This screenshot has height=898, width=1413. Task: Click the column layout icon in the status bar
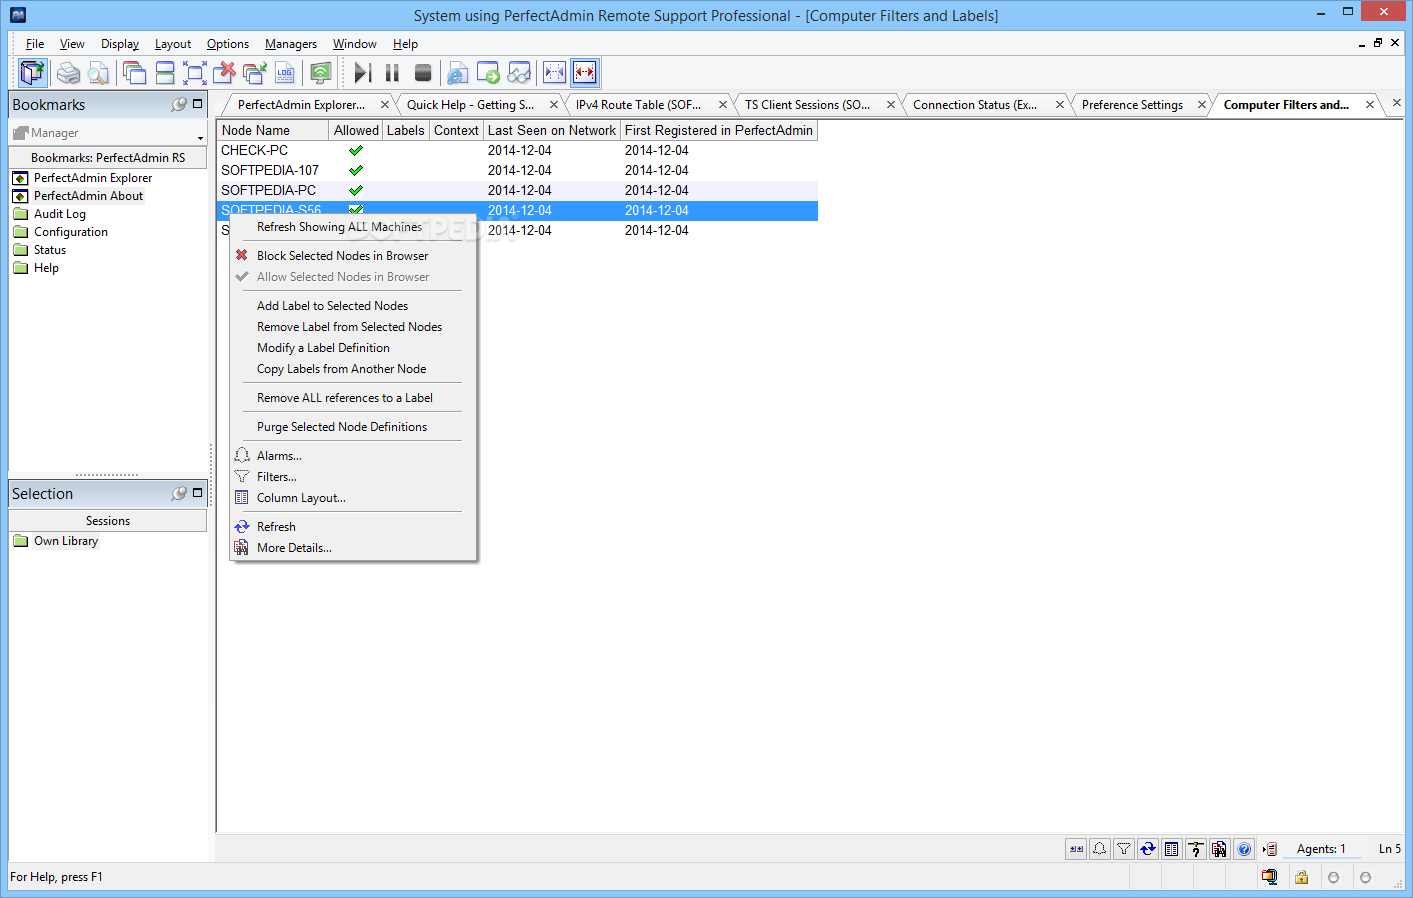click(x=1172, y=849)
